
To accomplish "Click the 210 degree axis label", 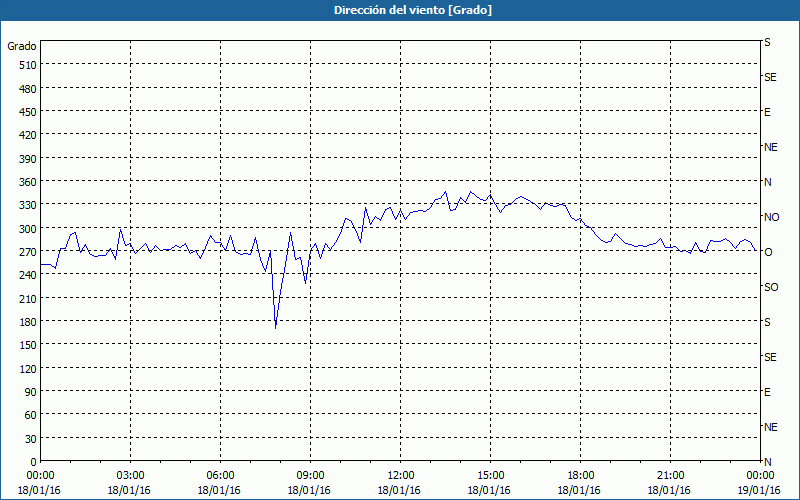I will pyautogui.click(x=29, y=298).
